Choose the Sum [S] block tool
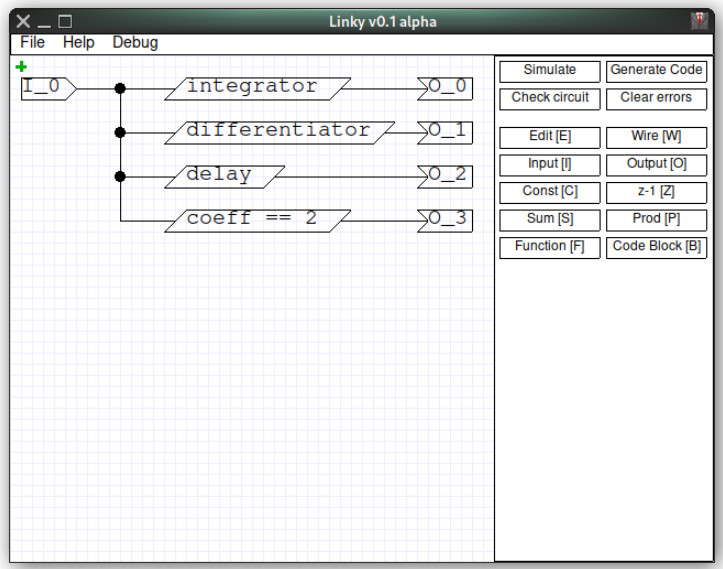Image resolution: width=723 pixels, height=569 pixels. (550, 220)
